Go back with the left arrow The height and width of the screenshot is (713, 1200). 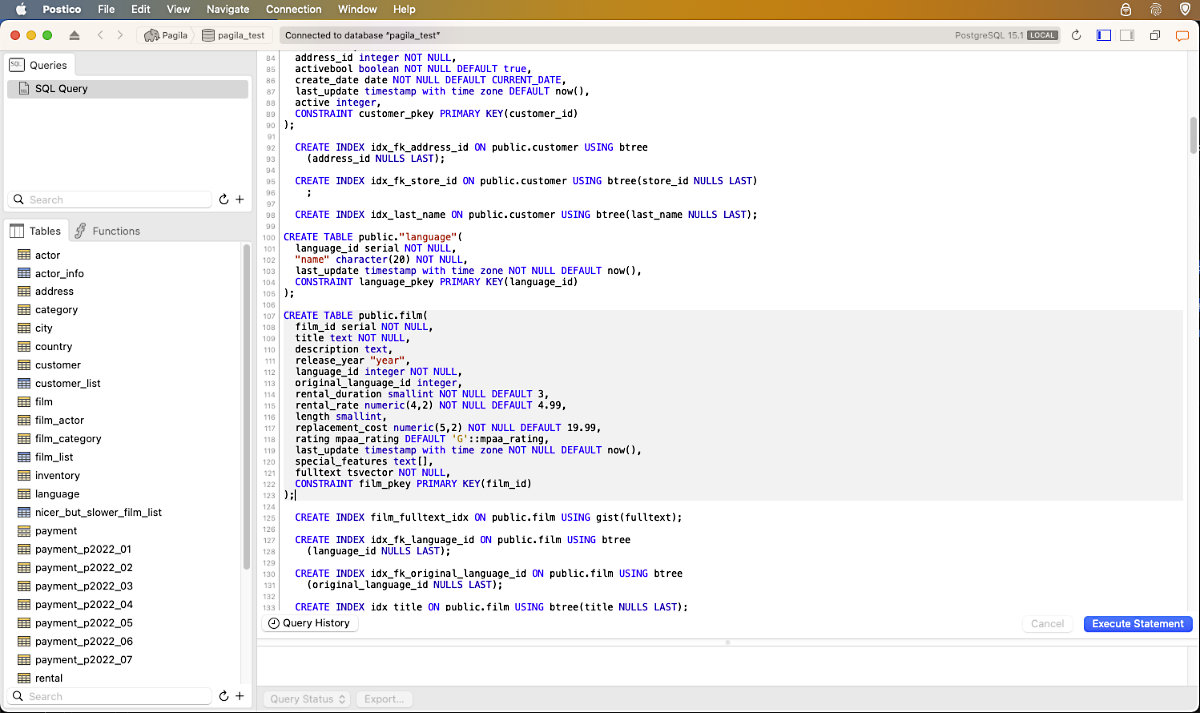click(100, 35)
